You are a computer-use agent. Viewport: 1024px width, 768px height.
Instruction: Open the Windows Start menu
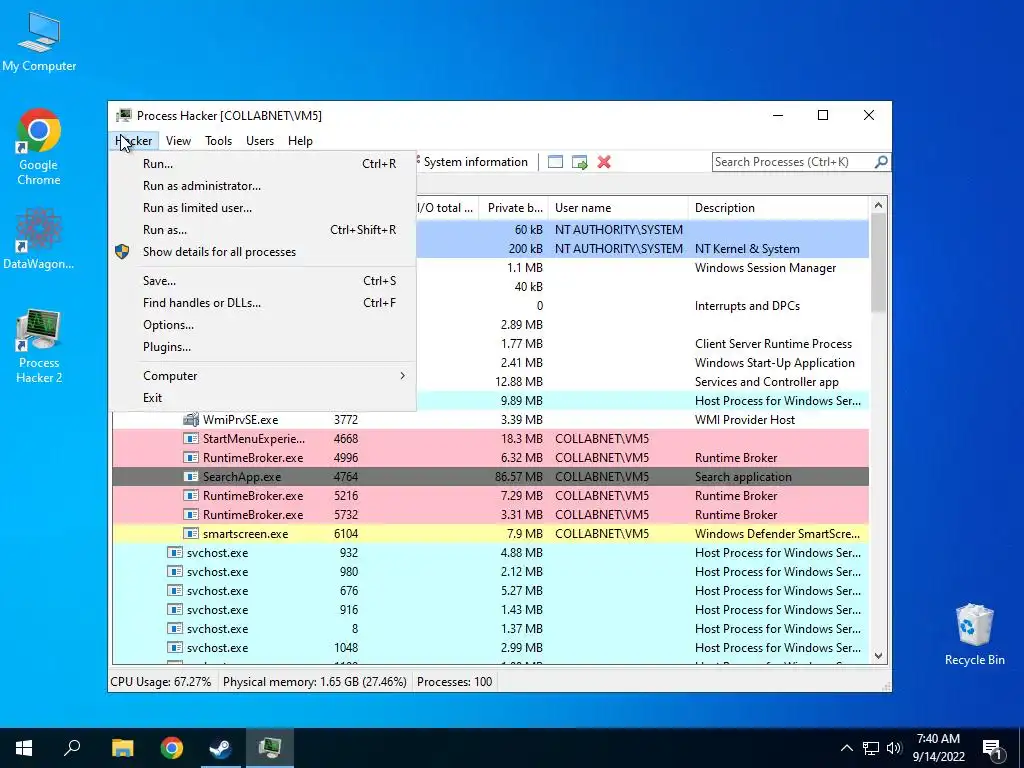24,748
